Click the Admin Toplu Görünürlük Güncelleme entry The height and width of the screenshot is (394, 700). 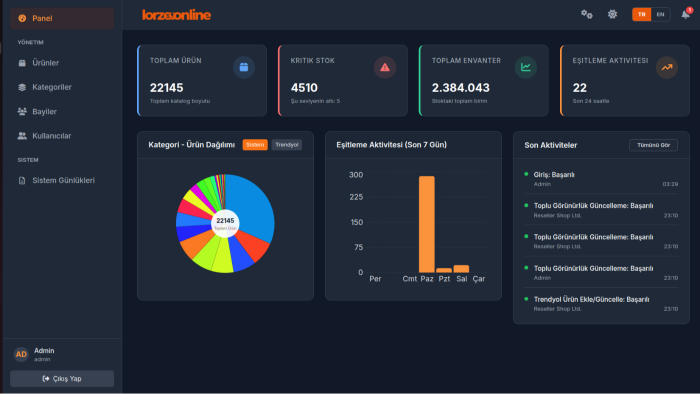pyautogui.click(x=601, y=273)
